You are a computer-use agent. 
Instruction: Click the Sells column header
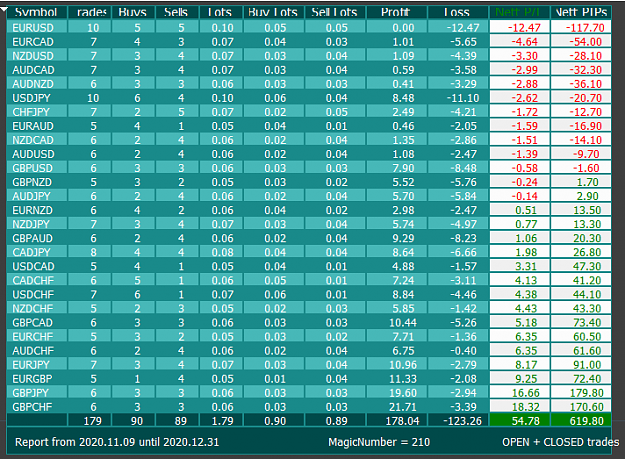click(177, 12)
